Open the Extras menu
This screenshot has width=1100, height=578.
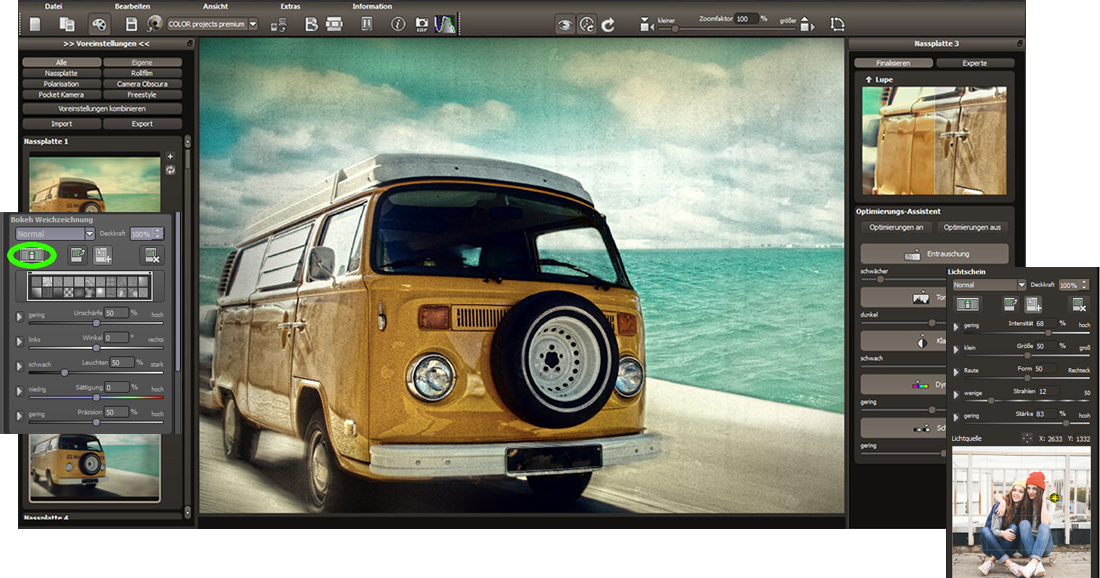pos(290,6)
